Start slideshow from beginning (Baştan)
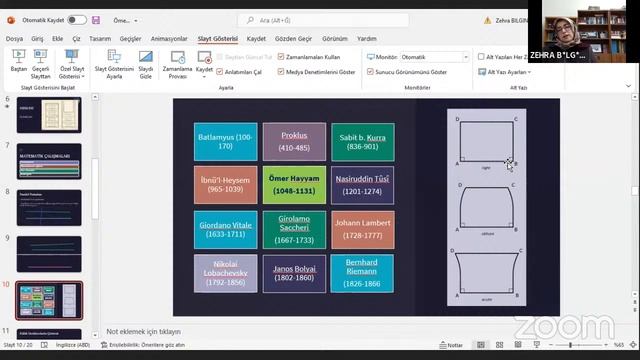 [x=18, y=60]
